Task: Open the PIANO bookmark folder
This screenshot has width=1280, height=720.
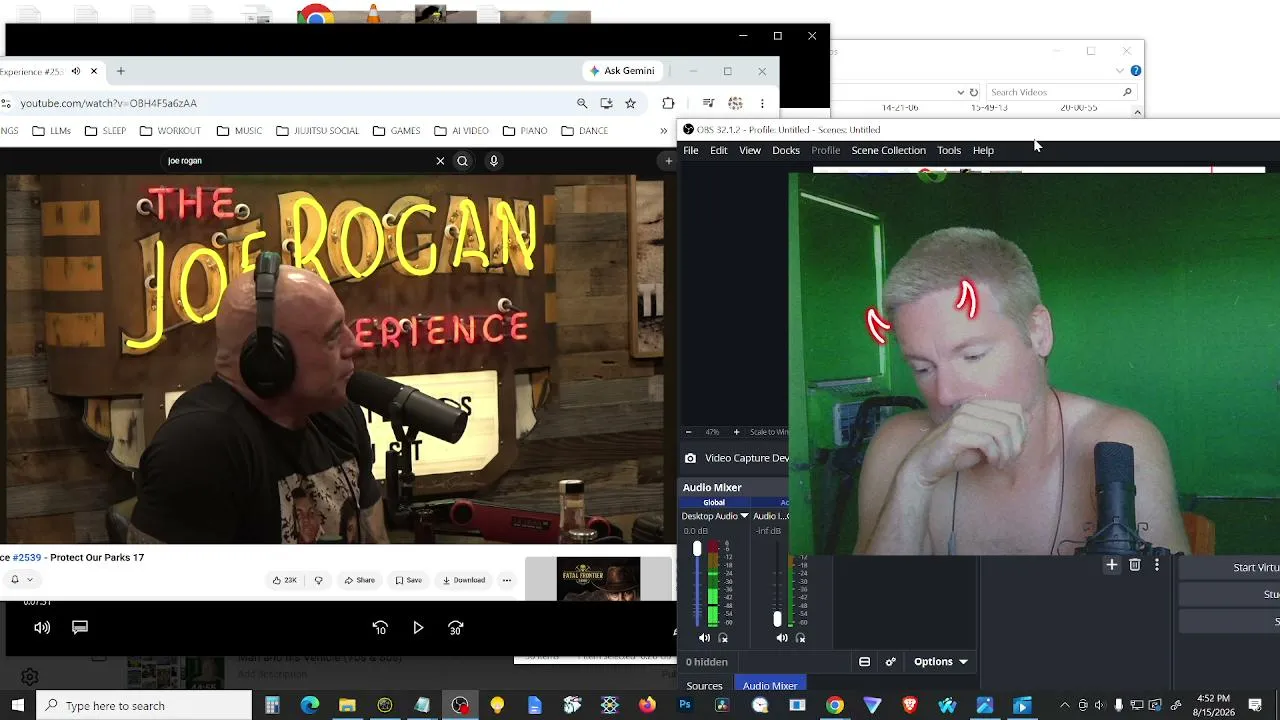Action: tap(527, 131)
